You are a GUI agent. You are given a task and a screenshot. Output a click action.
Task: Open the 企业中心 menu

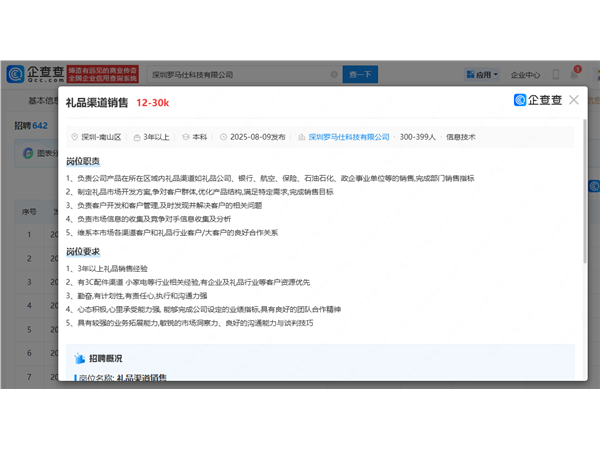click(x=526, y=74)
